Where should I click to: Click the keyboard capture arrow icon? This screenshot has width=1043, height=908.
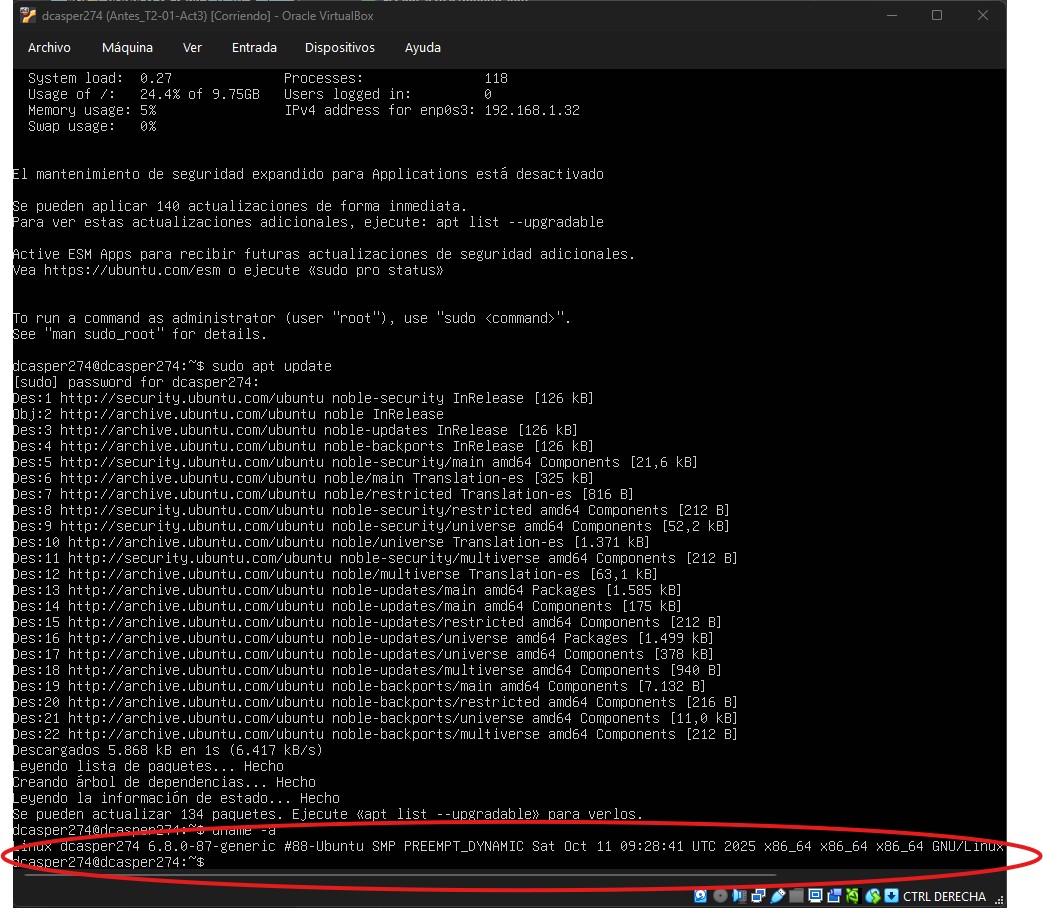(x=892, y=896)
